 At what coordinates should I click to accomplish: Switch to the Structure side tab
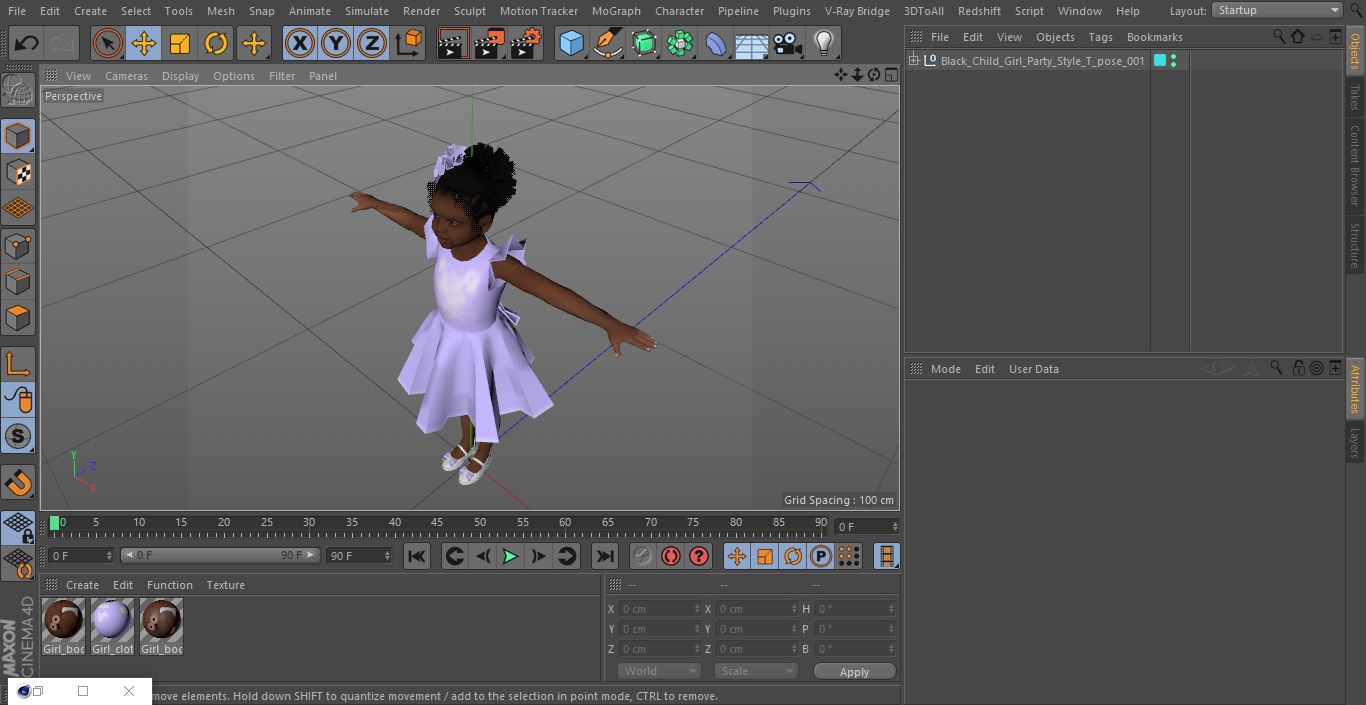pos(1355,245)
